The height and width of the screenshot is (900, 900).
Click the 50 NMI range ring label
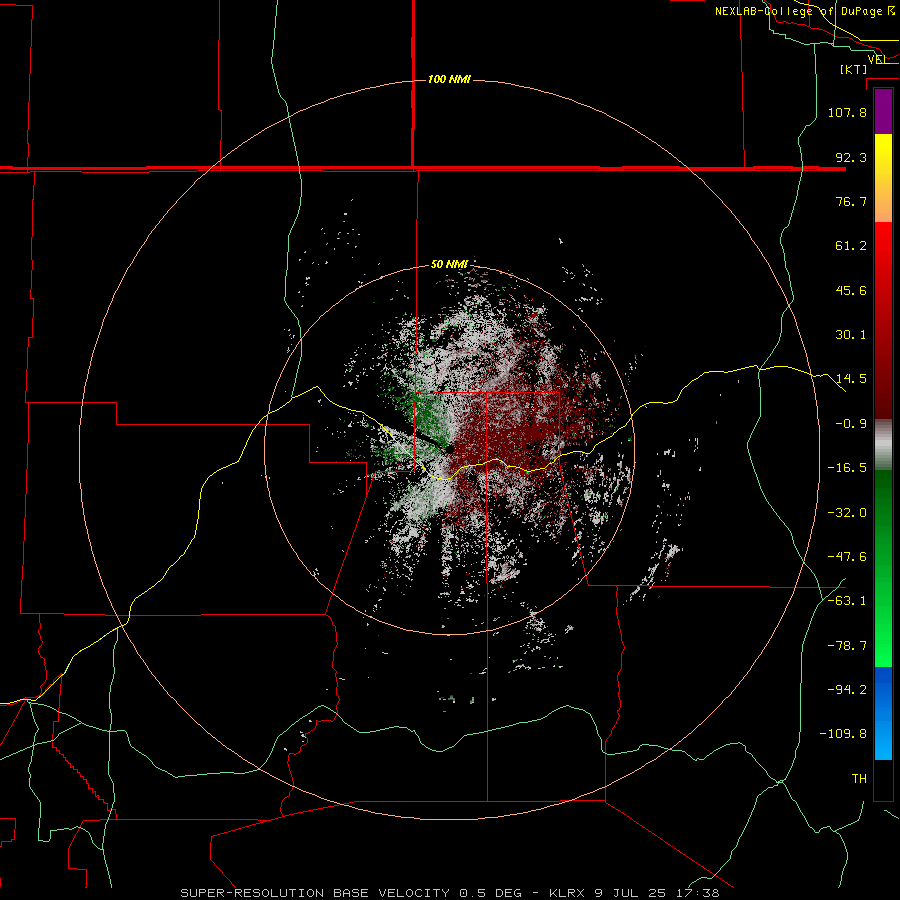[449, 264]
